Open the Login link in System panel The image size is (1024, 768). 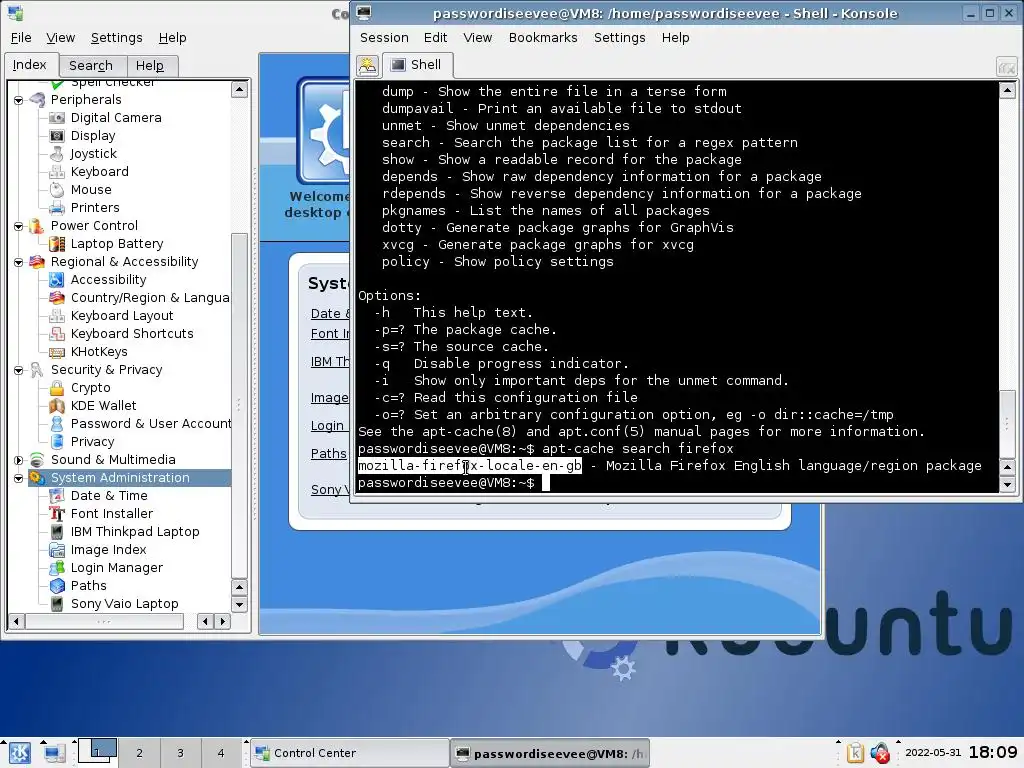(327, 426)
